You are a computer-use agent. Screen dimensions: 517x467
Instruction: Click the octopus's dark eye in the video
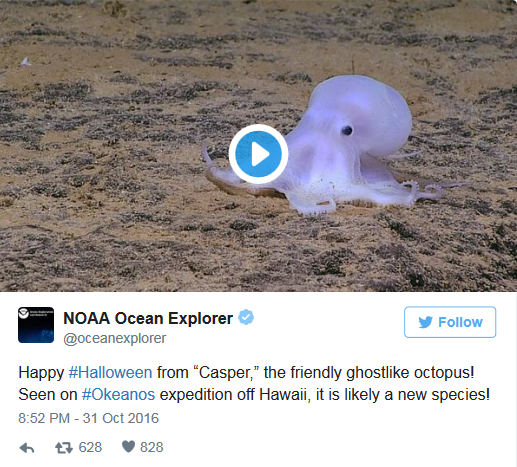(x=347, y=130)
